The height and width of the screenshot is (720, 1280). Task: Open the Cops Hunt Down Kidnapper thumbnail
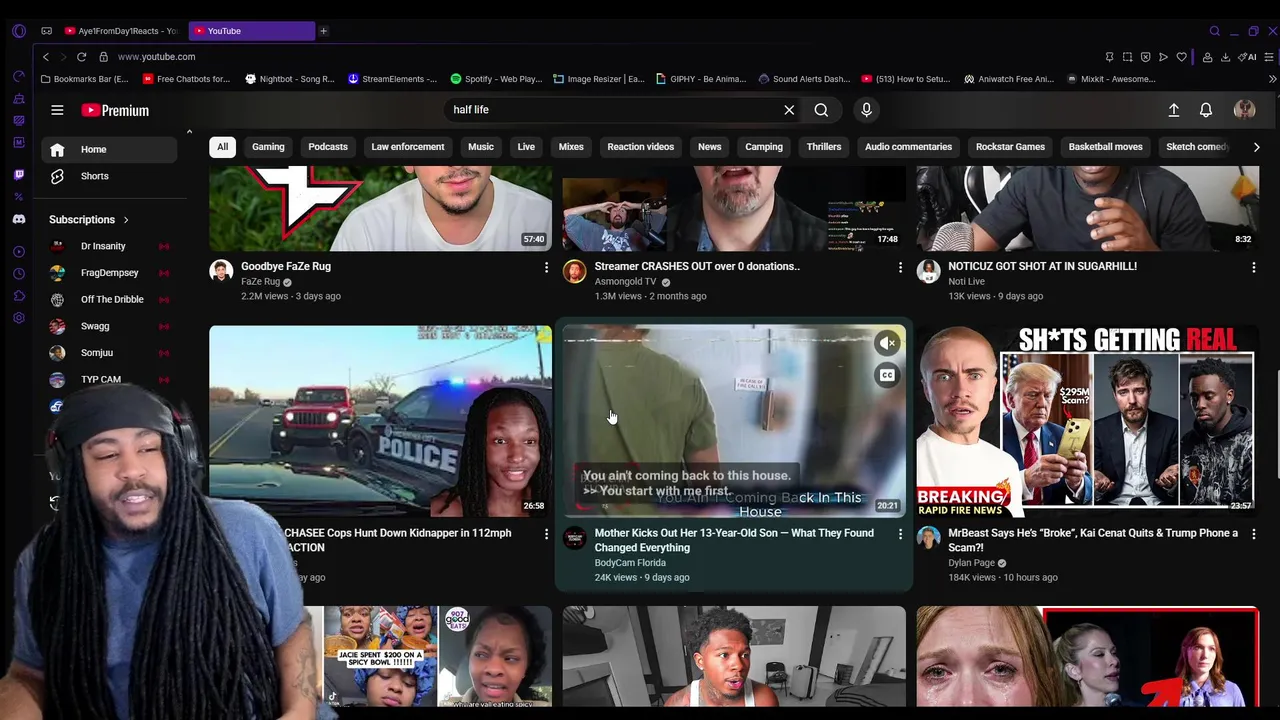pyautogui.click(x=380, y=420)
